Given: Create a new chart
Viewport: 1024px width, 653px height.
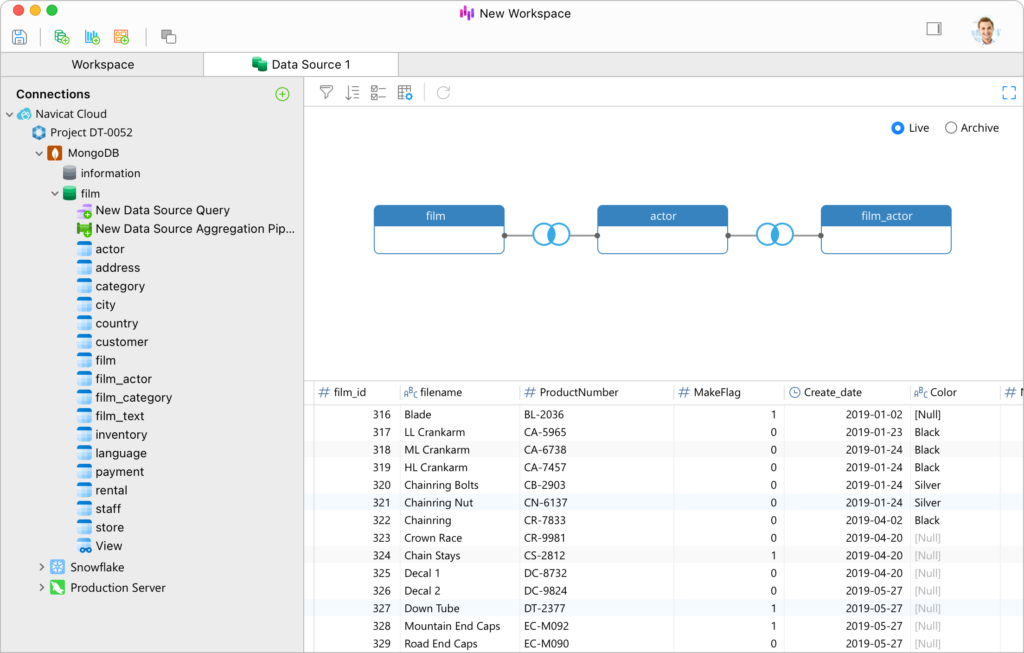Looking at the screenshot, I should (x=91, y=37).
